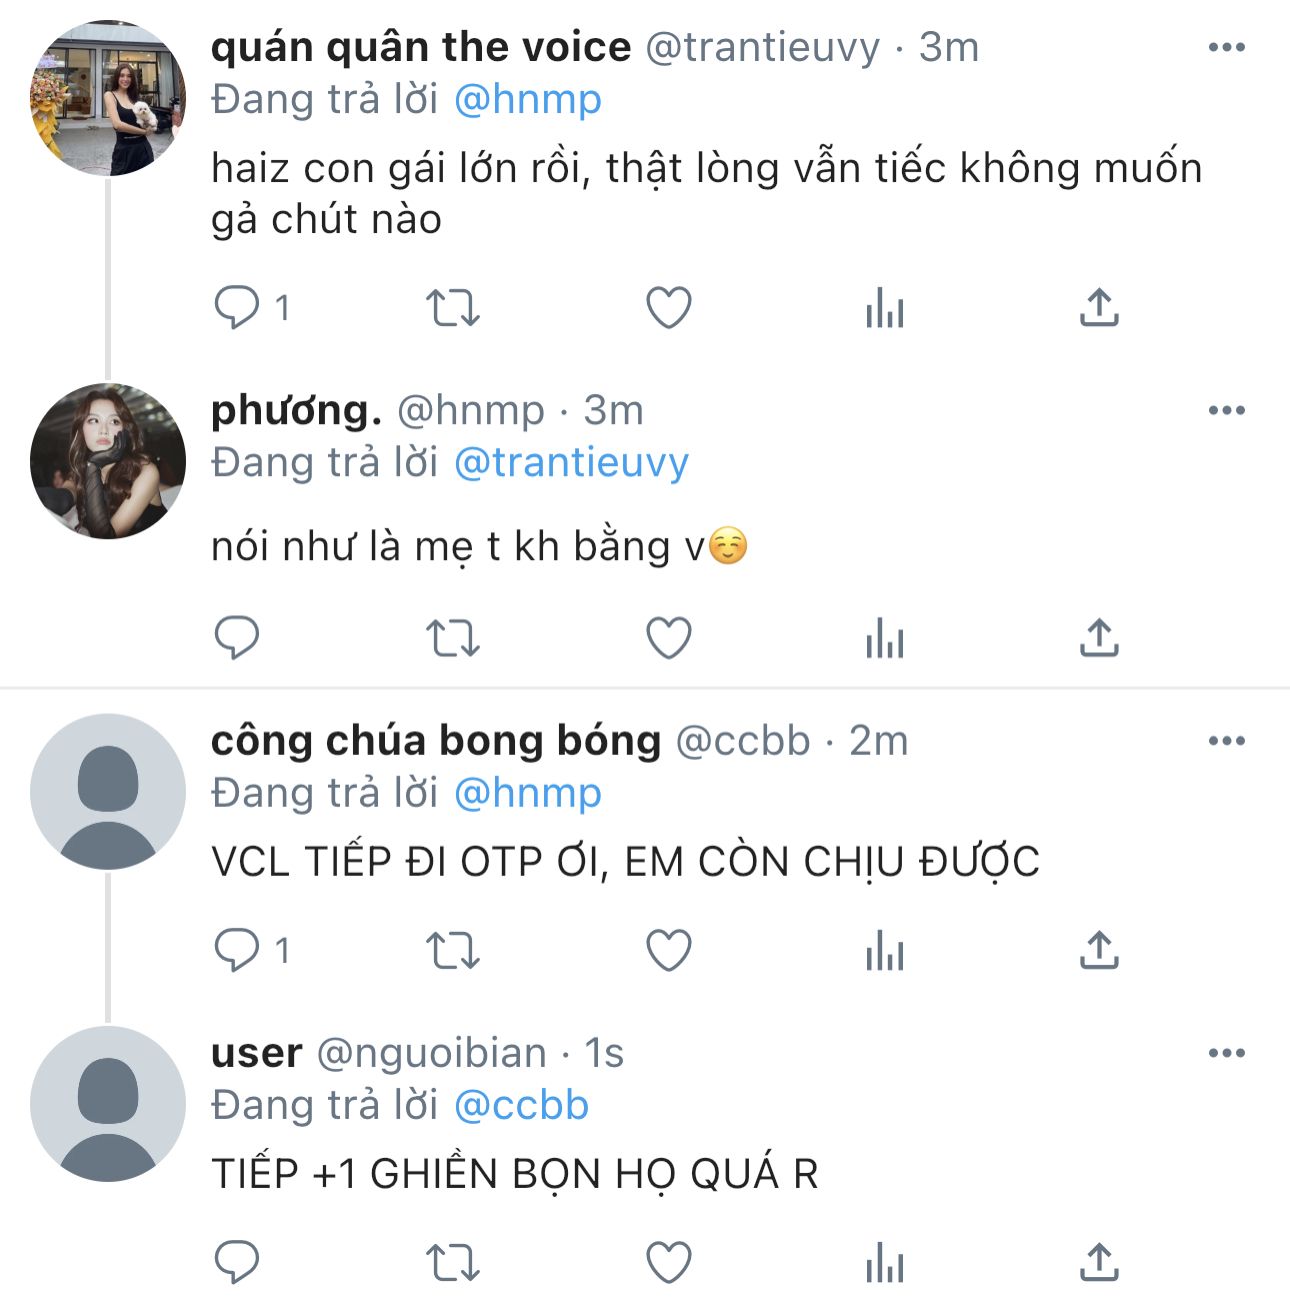Open more options for trantieuvy's tweet
Image resolution: width=1290 pixels, height=1310 pixels.
coord(1226,47)
